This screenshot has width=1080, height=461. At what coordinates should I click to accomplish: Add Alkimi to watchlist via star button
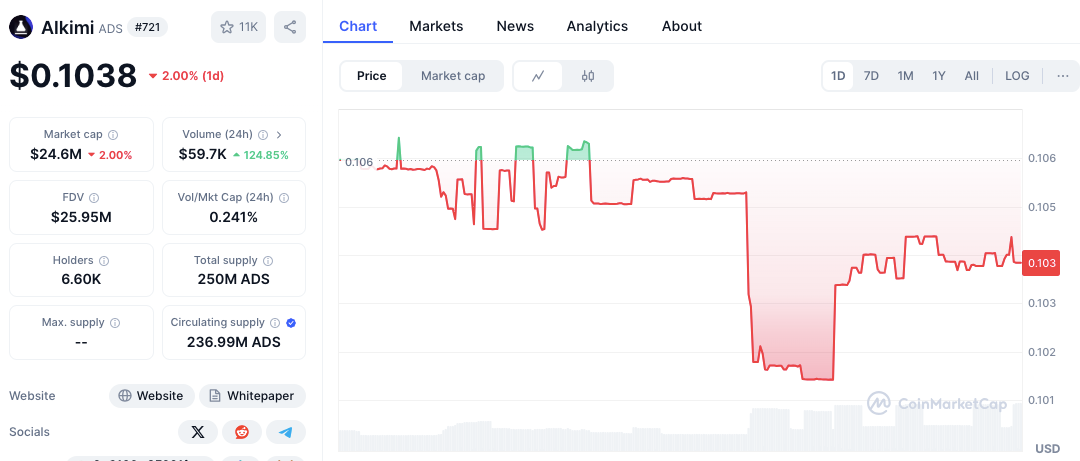click(x=238, y=27)
